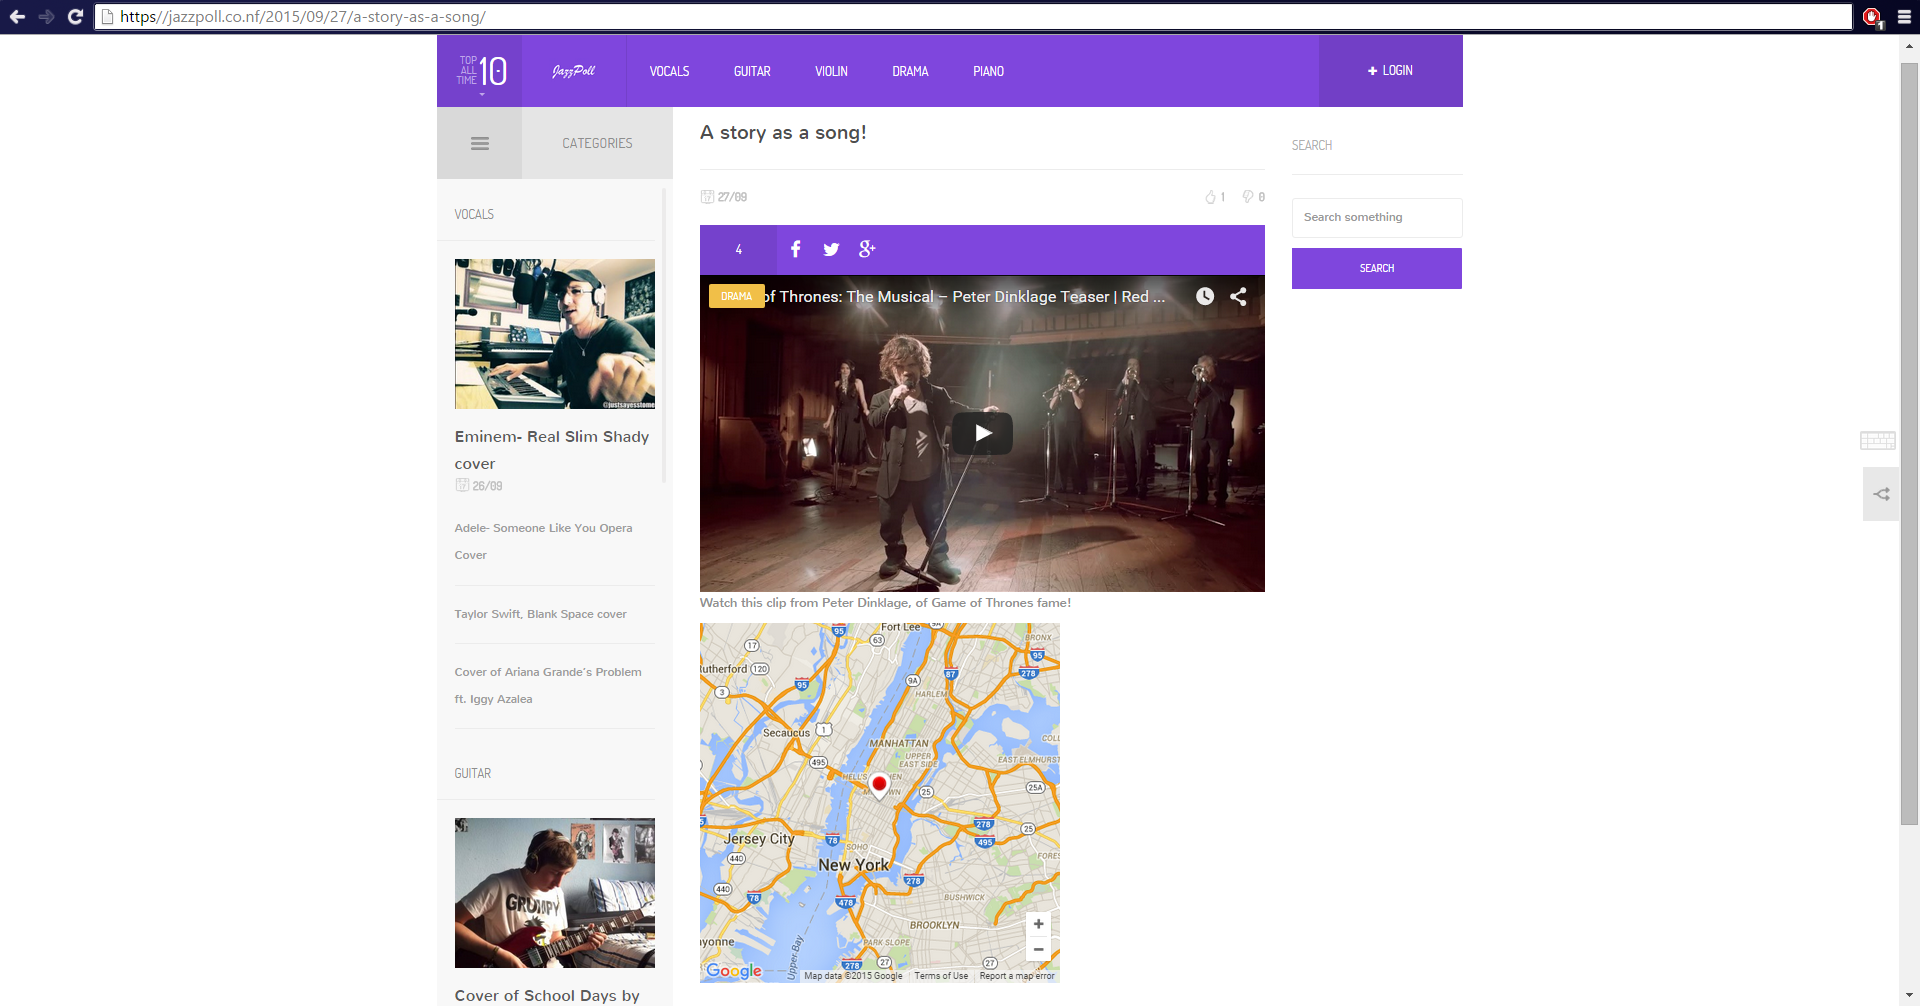Open the Eminem cover thumbnail
Image resolution: width=1920 pixels, height=1006 pixels.
pos(555,334)
